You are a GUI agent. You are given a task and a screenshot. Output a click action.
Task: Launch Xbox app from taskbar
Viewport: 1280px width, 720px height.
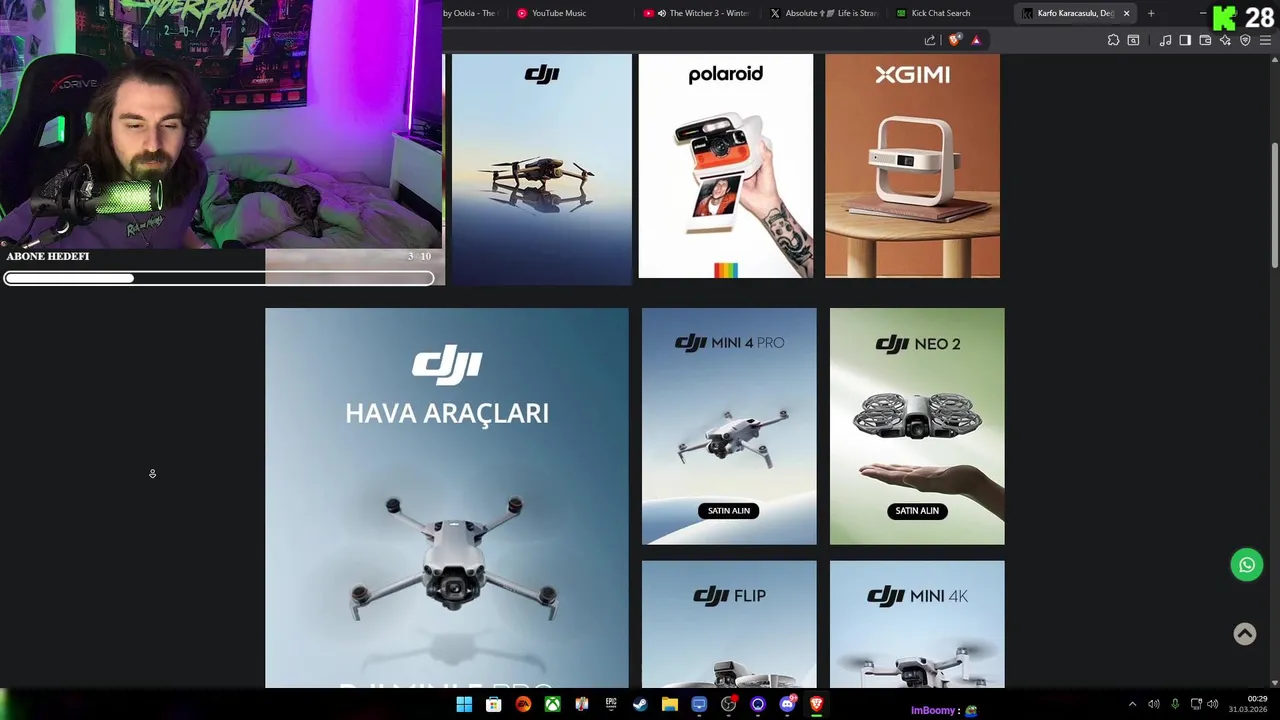coord(552,705)
